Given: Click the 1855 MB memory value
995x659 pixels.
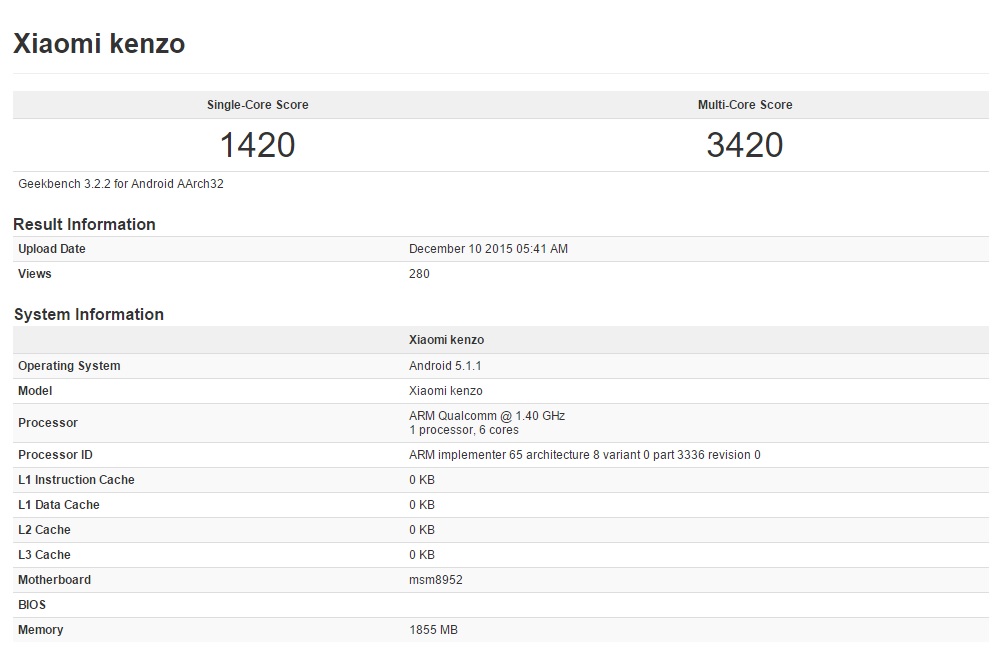Looking at the screenshot, I should pos(433,630).
